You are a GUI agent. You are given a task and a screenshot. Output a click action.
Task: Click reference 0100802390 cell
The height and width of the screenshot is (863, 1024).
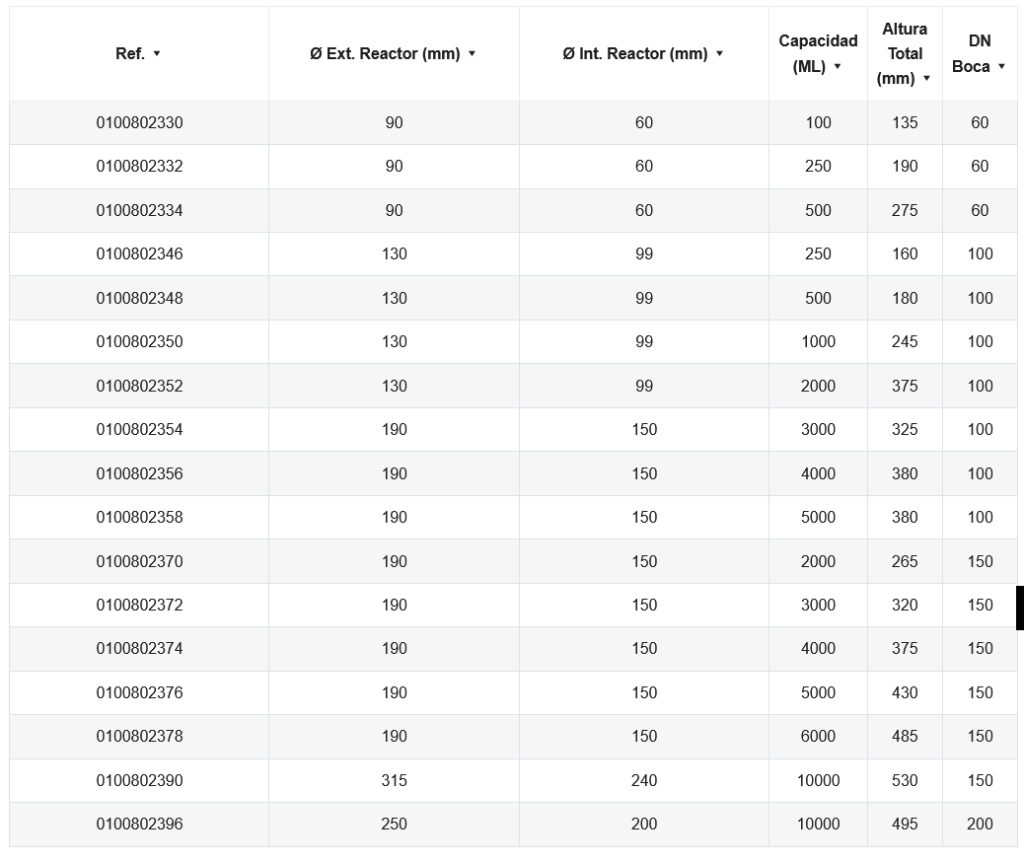pyautogui.click(x=139, y=780)
